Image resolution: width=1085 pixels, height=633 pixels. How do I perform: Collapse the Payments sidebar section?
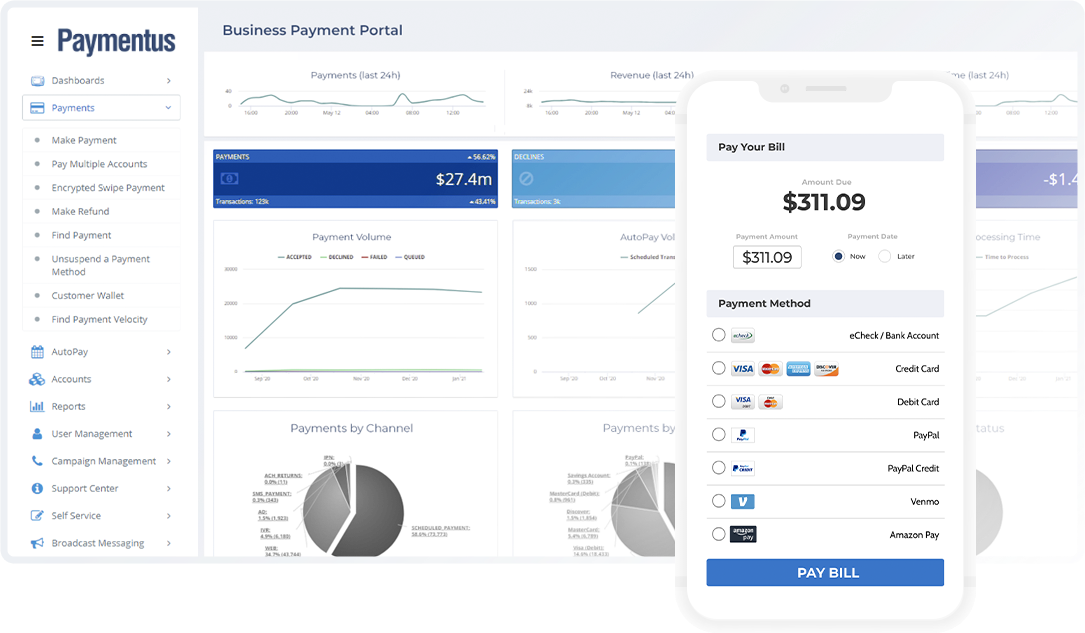(x=168, y=108)
